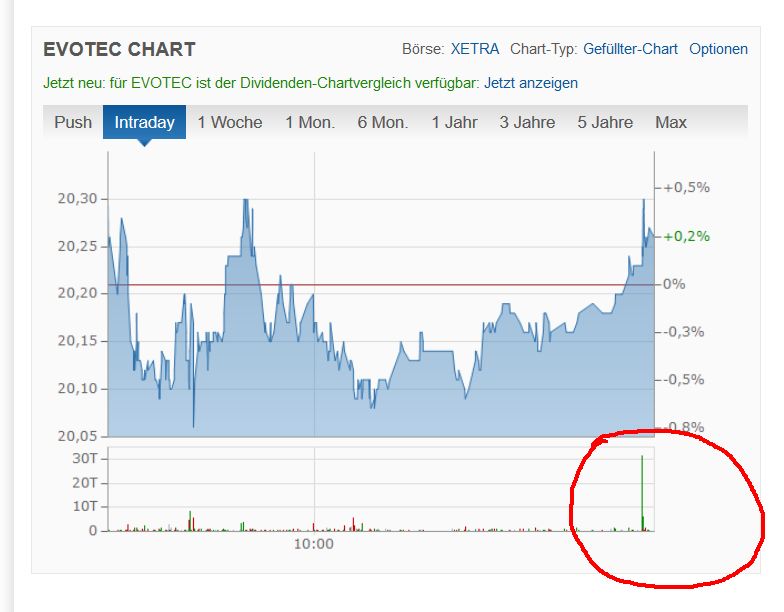Click the tall green volume spike bar
Screen dimensions: 784x612
[x=642, y=490]
